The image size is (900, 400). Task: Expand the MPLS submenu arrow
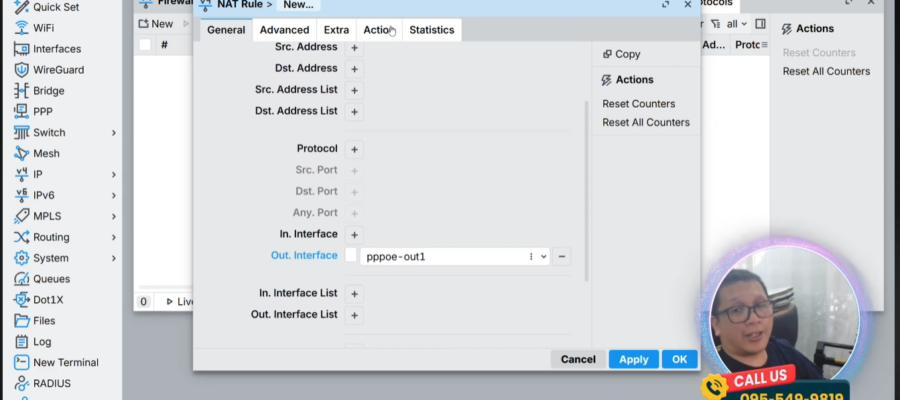point(114,216)
